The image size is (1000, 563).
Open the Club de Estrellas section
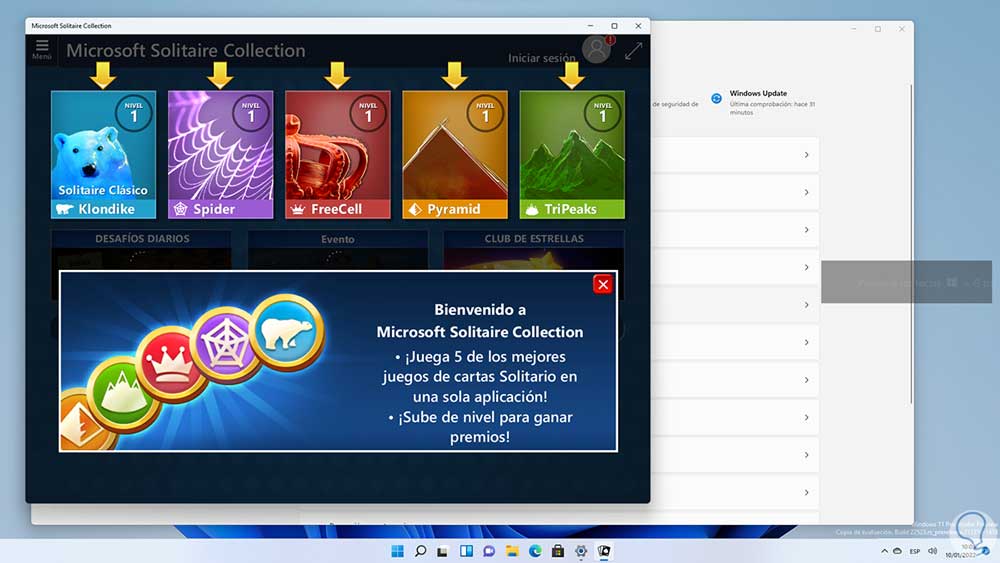pos(534,238)
